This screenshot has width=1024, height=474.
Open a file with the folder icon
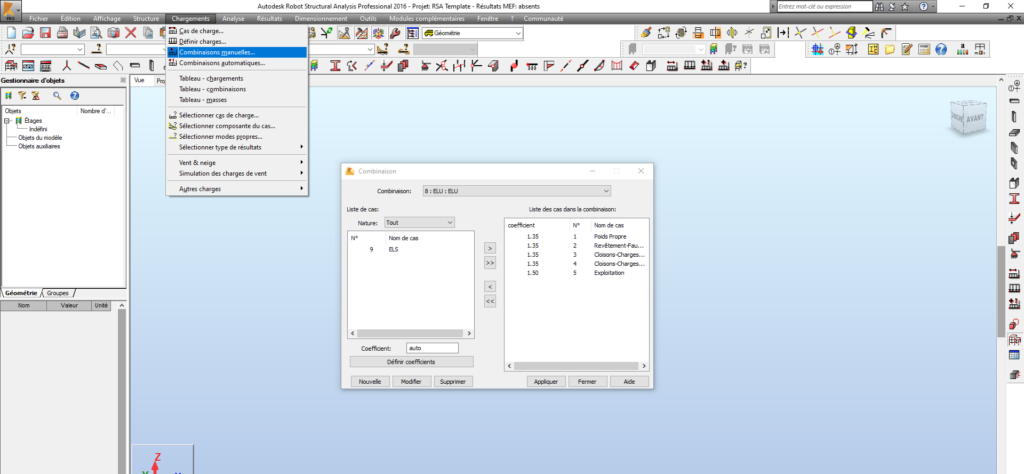[x=28, y=33]
